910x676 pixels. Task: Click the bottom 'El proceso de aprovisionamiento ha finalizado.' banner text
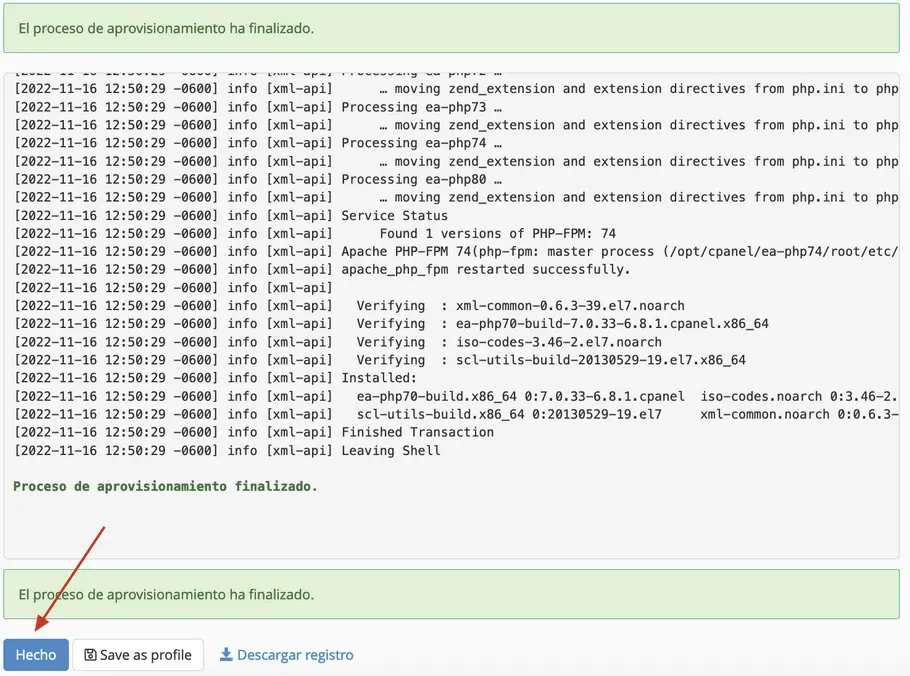[166, 594]
